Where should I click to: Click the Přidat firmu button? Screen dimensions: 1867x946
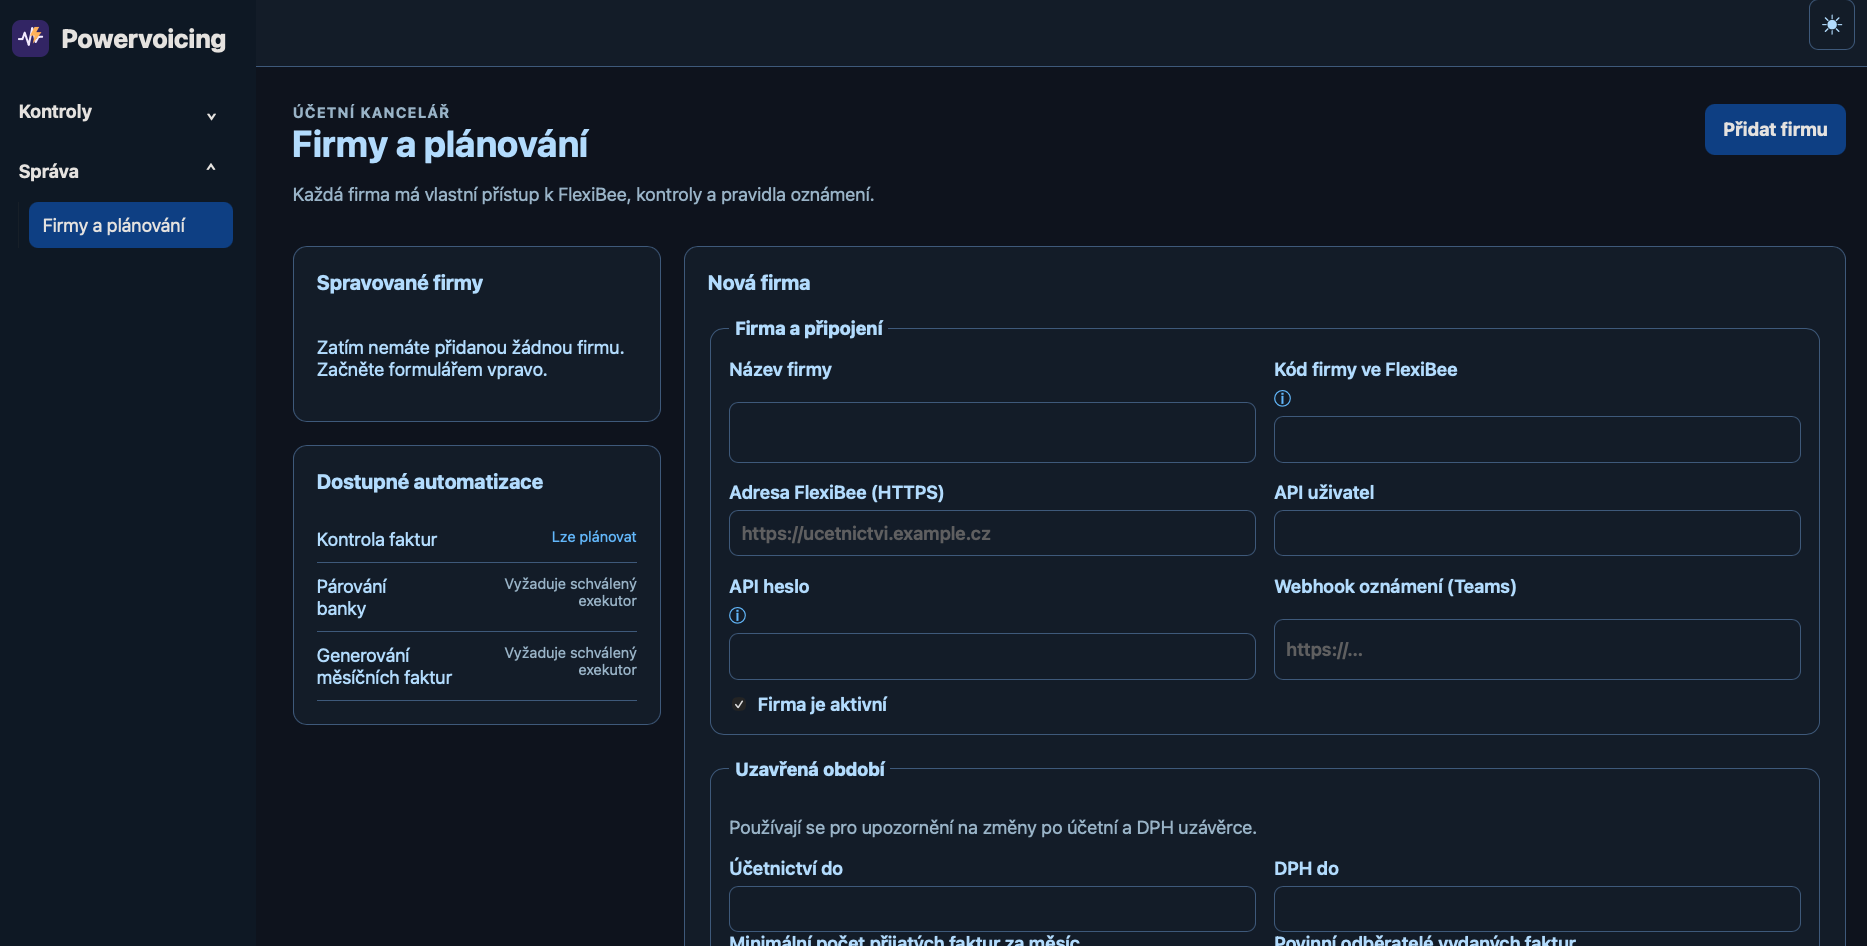(1774, 129)
